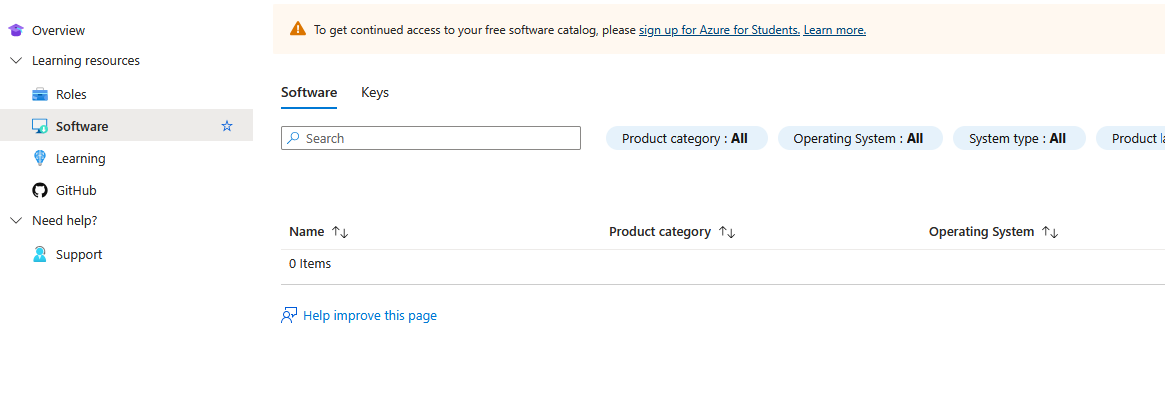Click the Software monitor icon
This screenshot has height=411, width=1165.
tap(40, 127)
